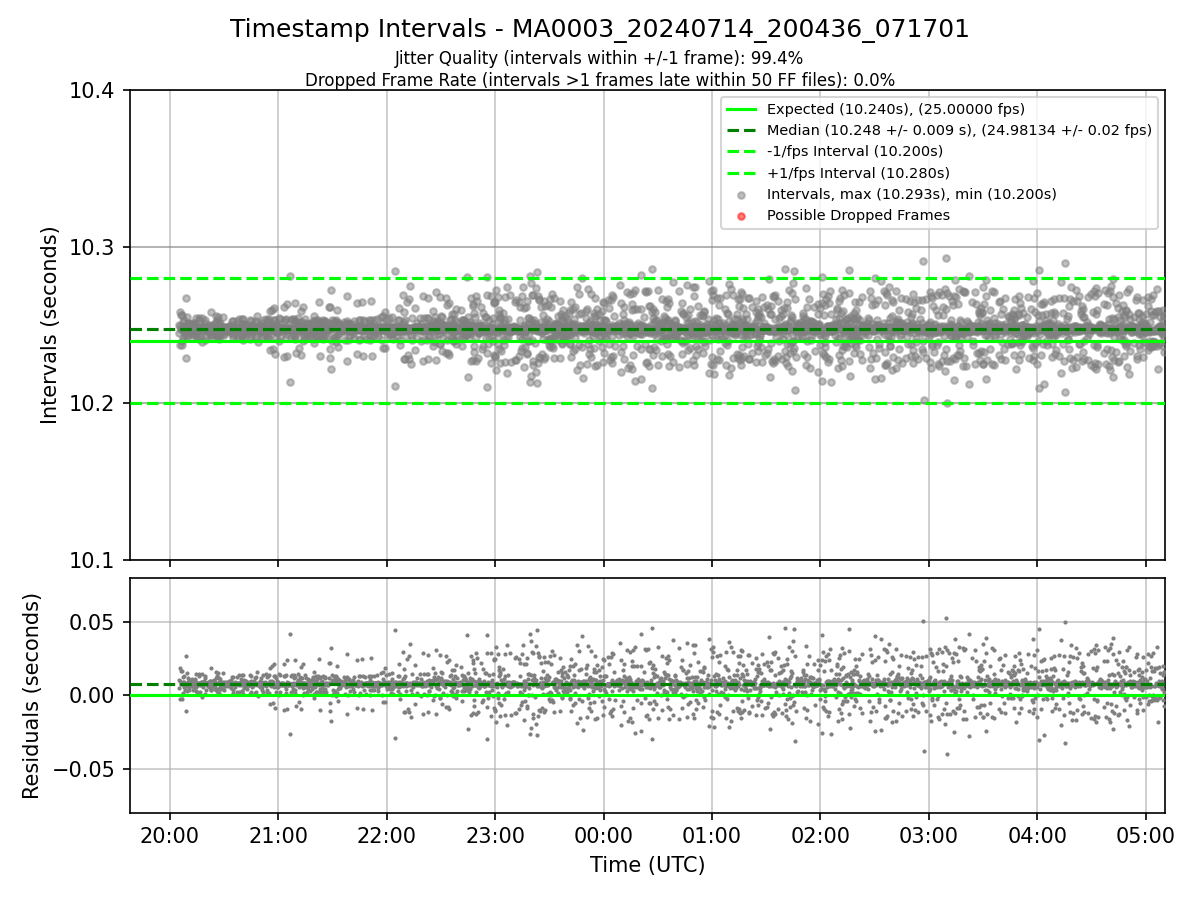This screenshot has height=900, width=1200.
Task: Click the x-axis tick label 23:00
Action: click(495, 834)
